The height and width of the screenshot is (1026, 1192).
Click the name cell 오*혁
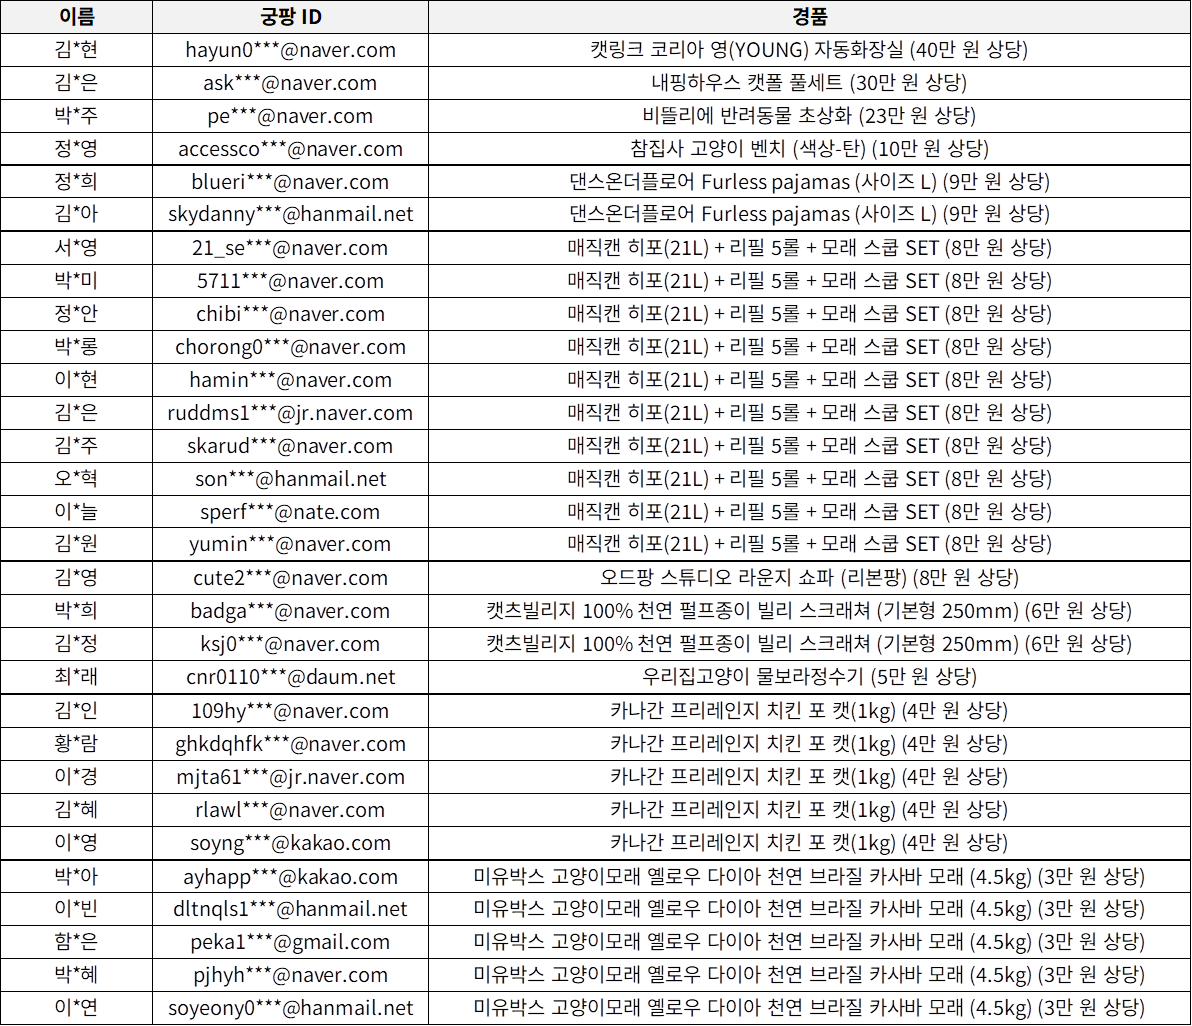pos(76,479)
